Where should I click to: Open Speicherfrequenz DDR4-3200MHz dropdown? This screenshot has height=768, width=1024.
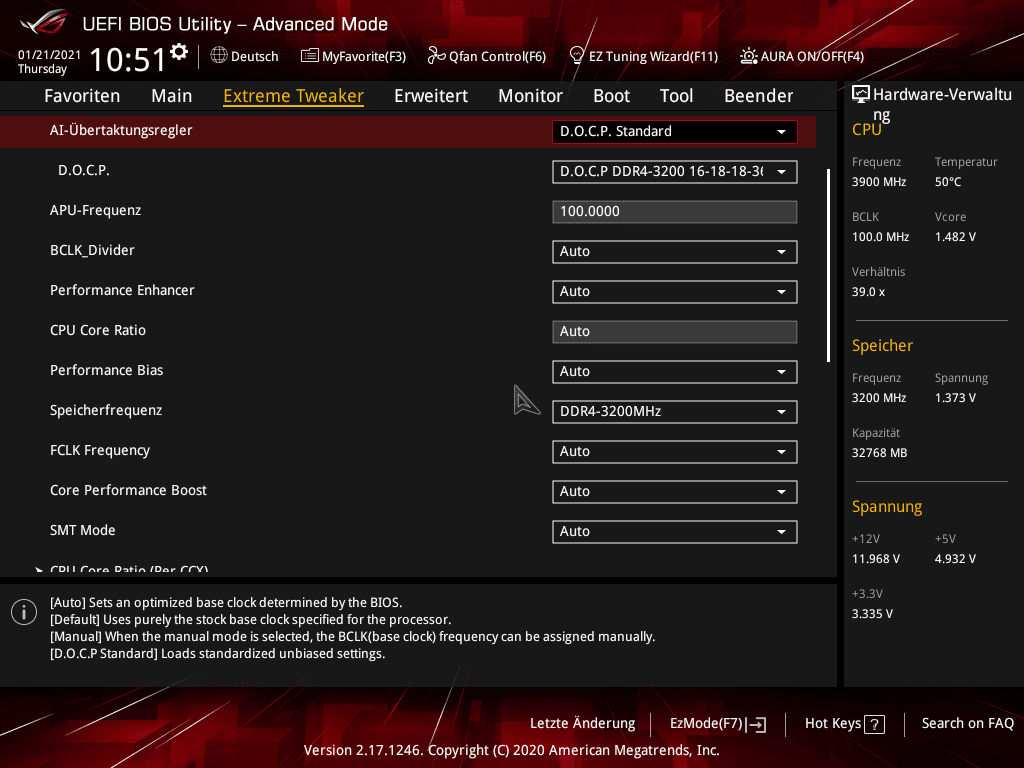675,411
